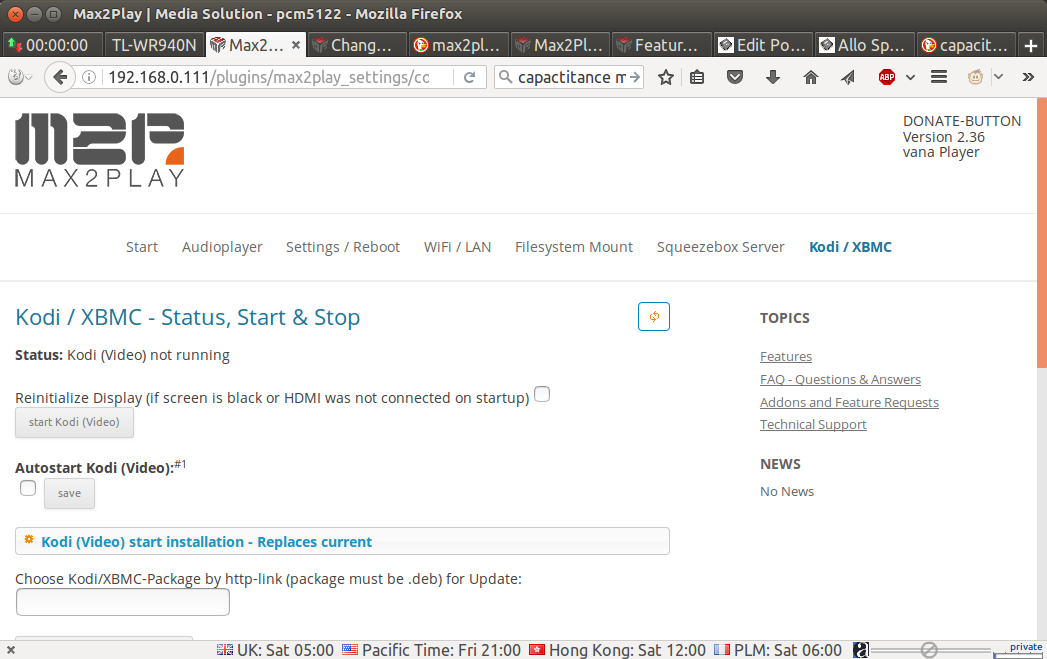The image size is (1047, 659).
Task: Expand the Adblock Plus dropdown arrow
Action: (910, 77)
